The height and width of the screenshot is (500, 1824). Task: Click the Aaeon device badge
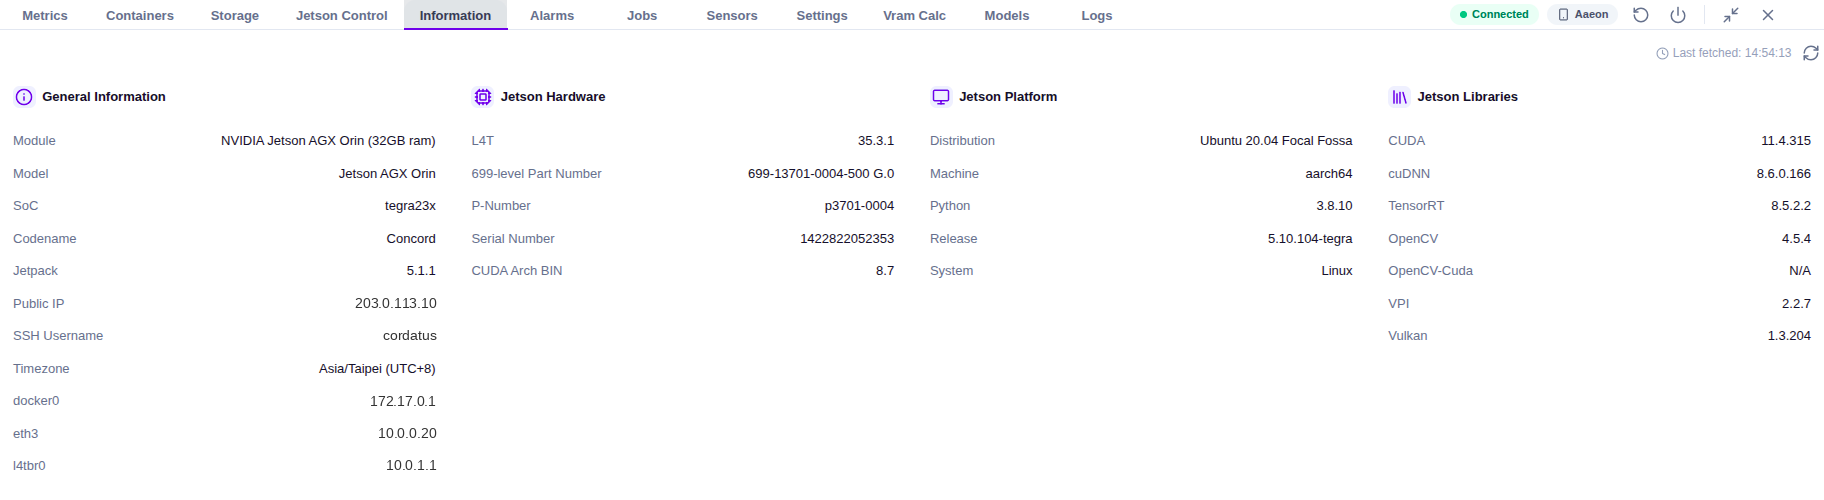[x=1583, y=15]
